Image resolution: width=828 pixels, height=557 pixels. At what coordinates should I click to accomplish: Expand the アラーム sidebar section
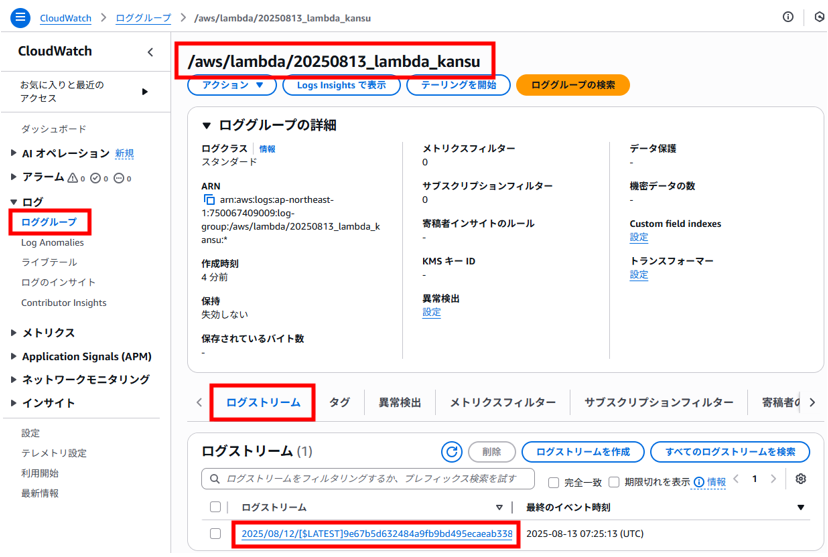[13, 177]
